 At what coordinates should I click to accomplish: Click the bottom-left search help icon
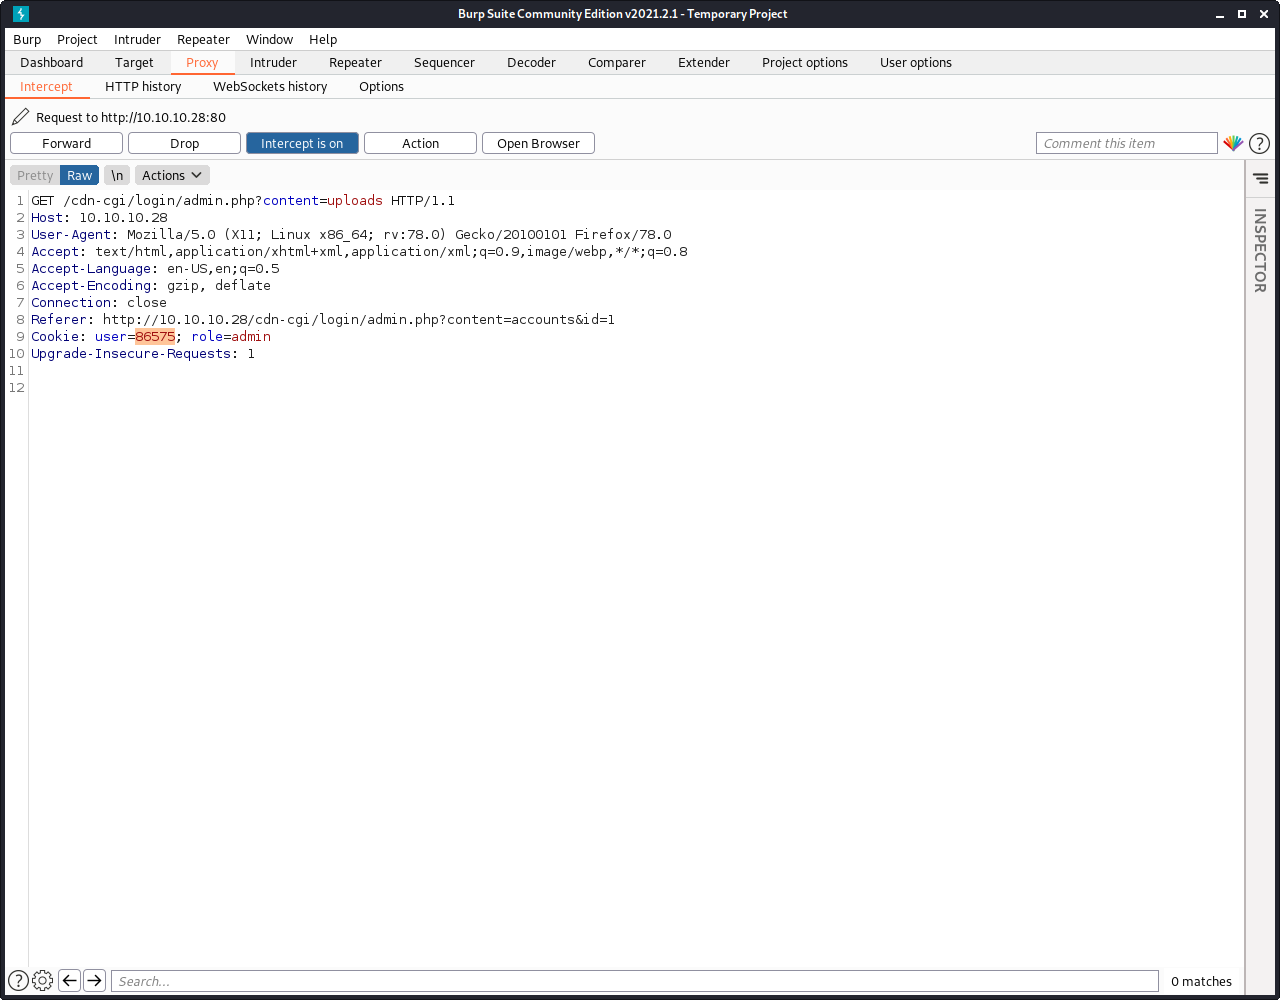pyautogui.click(x=18, y=981)
